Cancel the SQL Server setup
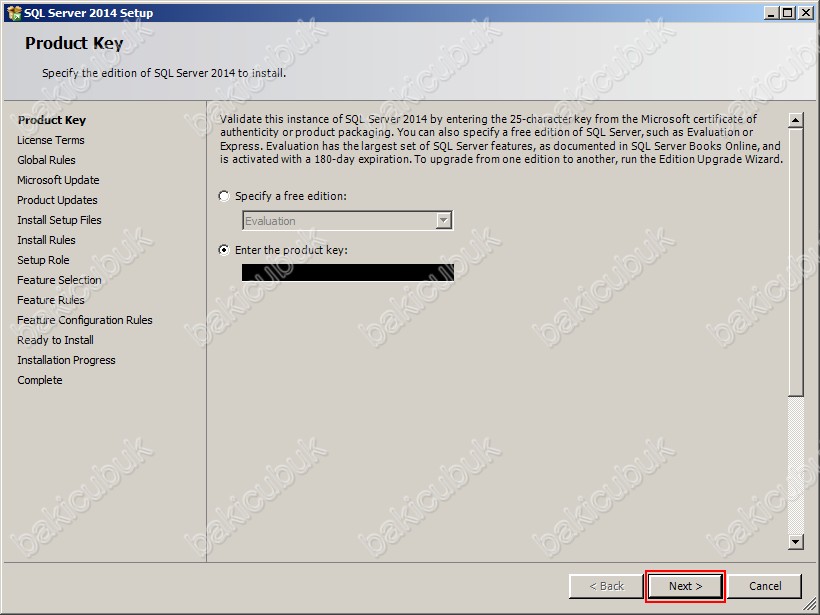This screenshot has width=820, height=615. point(765,586)
